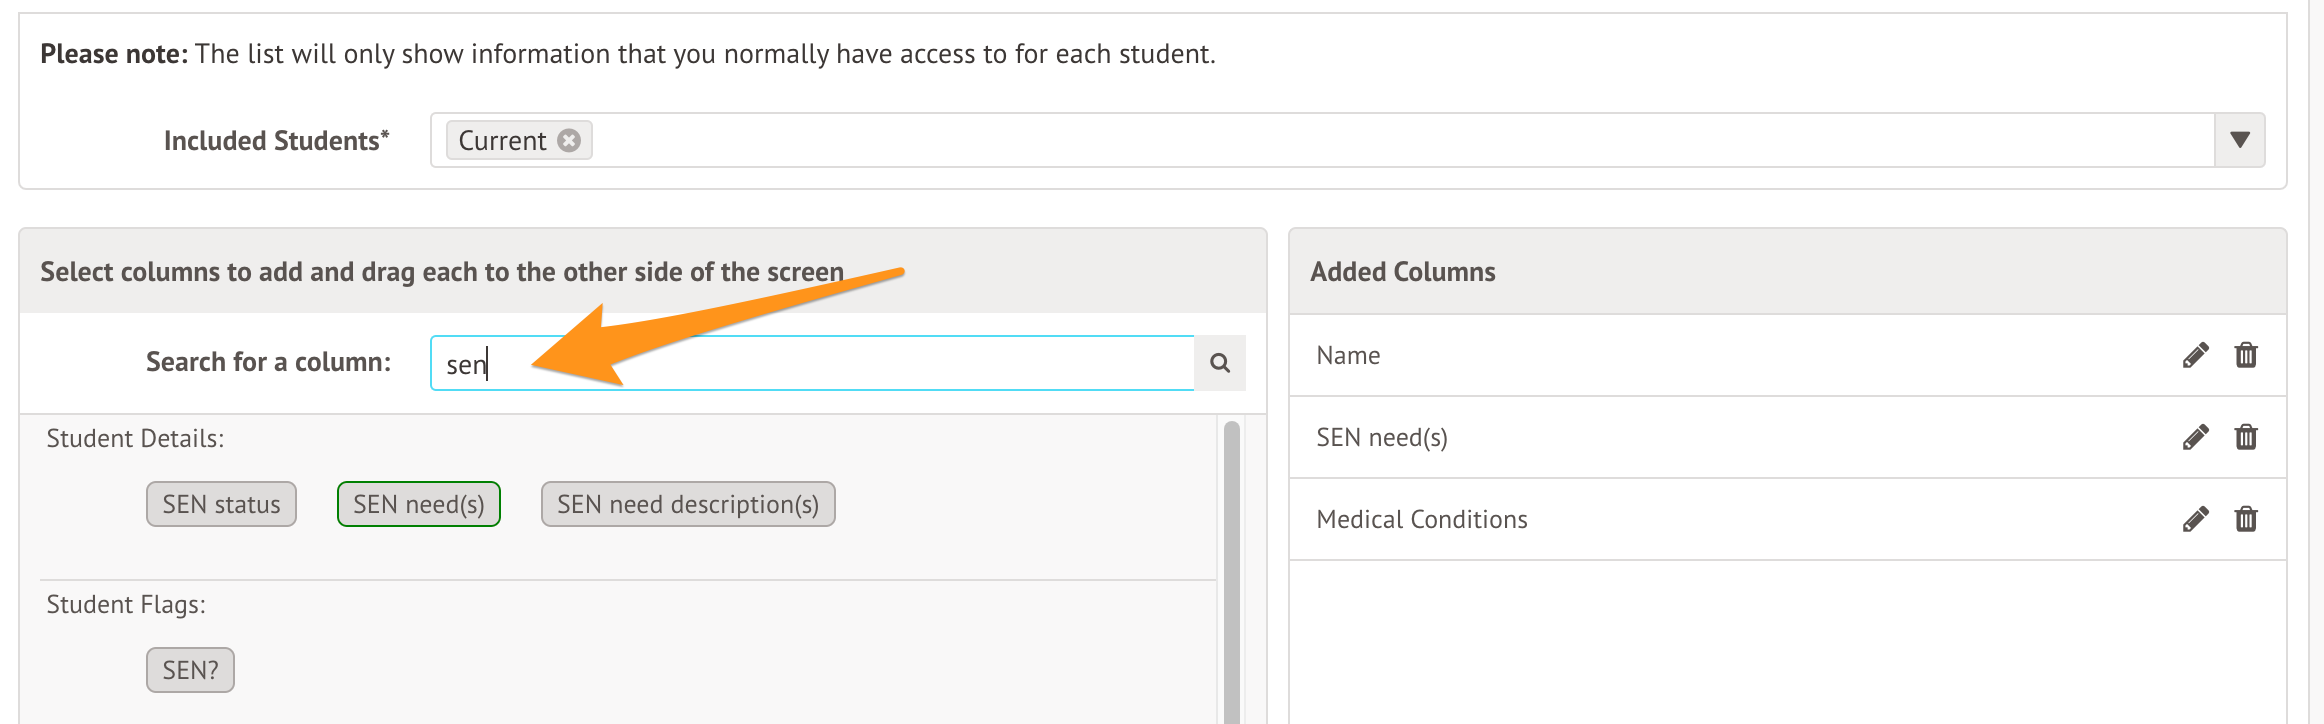Remove SEN need(s) from added columns

2246,437
